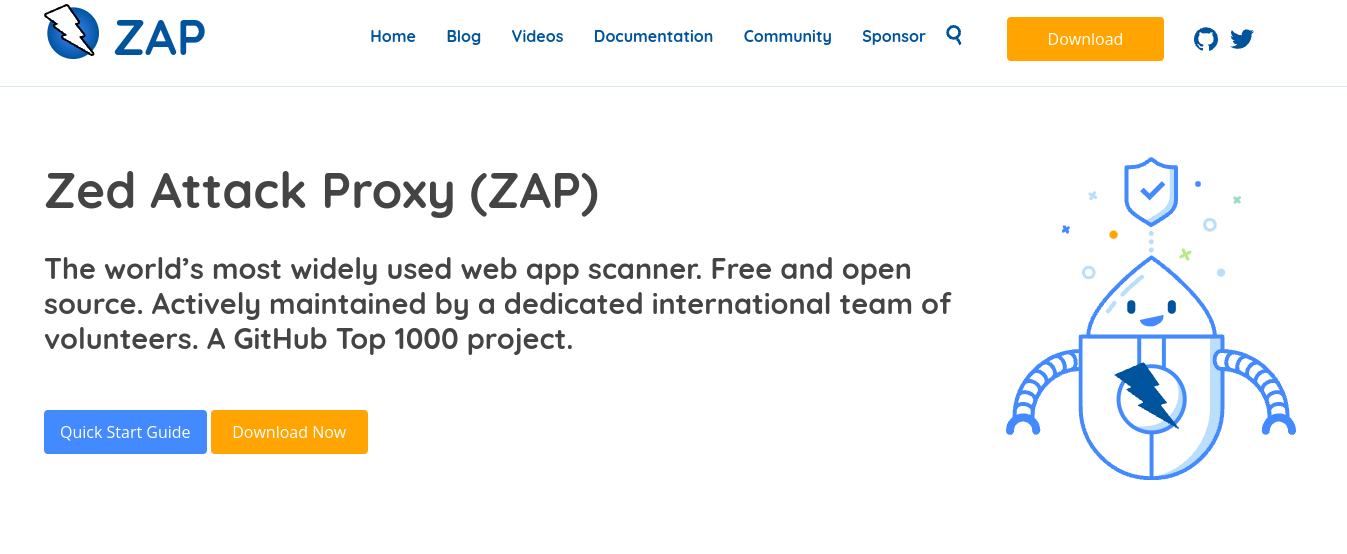Navigate to the Community section
Image resolution: width=1347 pixels, height=554 pixels.
pyautogui.click(x=787, y=36)
